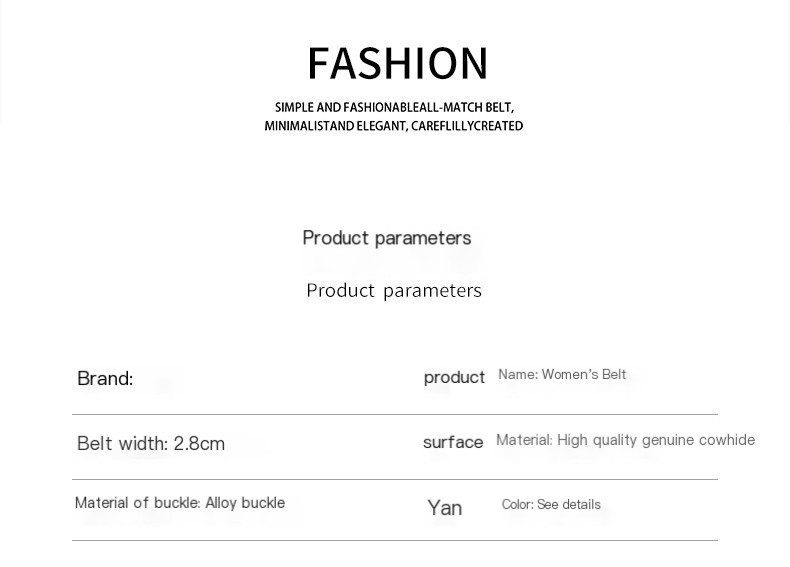
Task: Click the blurred text between the Product parameters headings
Action: point(394,263)
